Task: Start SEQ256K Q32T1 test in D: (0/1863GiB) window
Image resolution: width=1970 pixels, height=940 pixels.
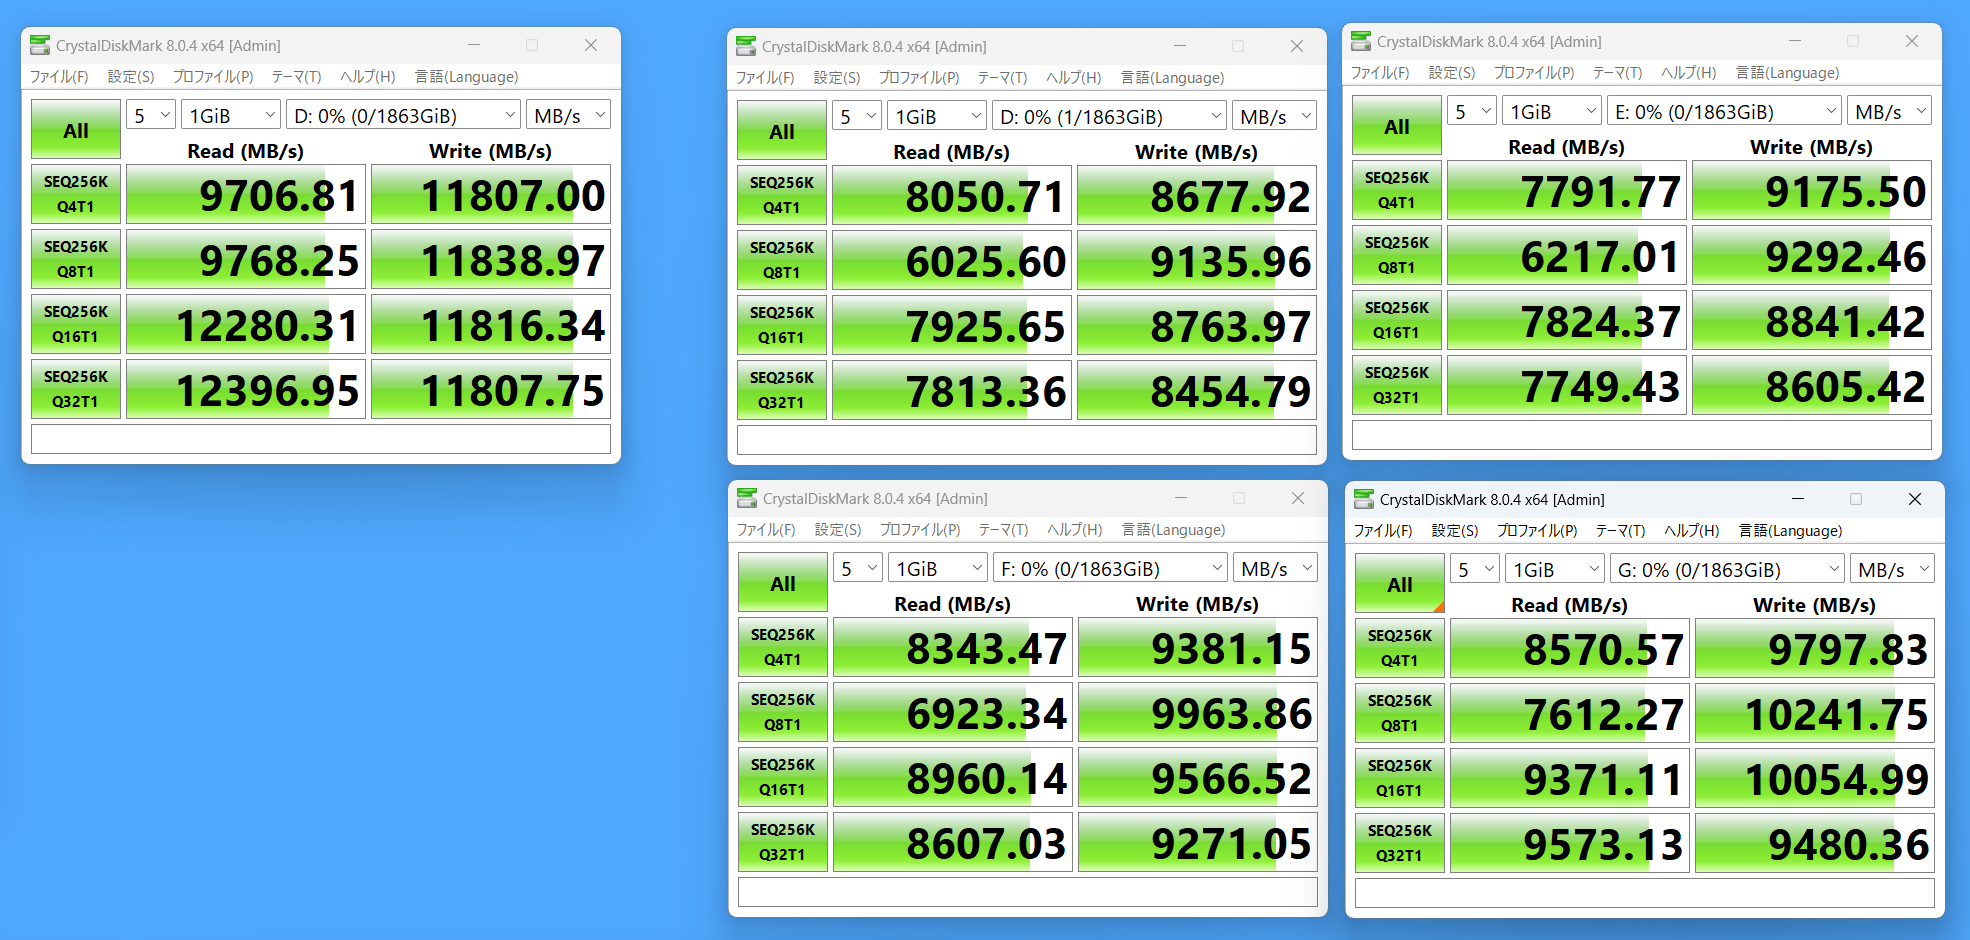Action: 76,389
